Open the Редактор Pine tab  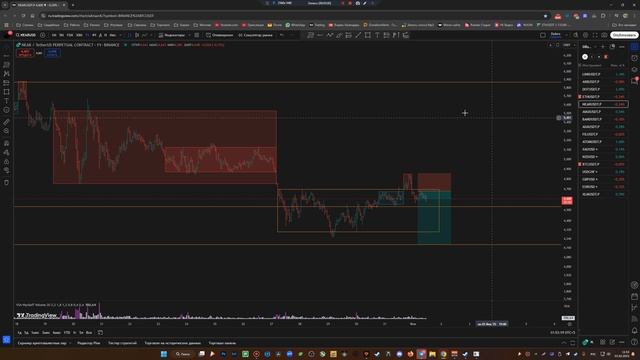(89, 343)
